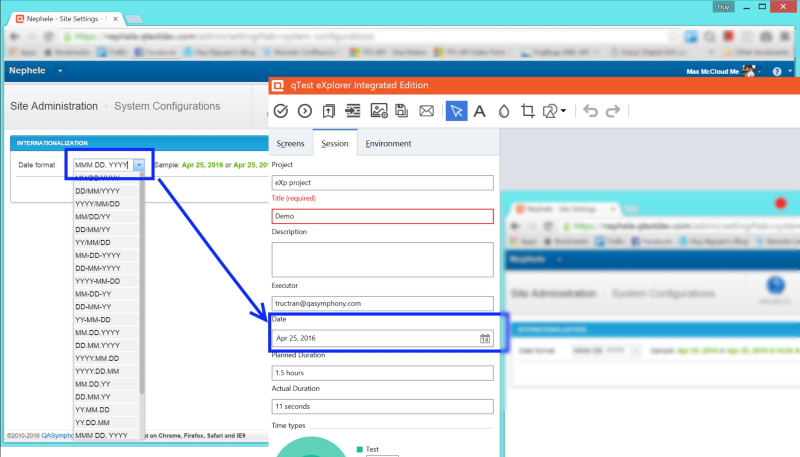Screen dimensions: 800x457
Task: Click the Max McCloud avatar picture
Action: point(748,71)
